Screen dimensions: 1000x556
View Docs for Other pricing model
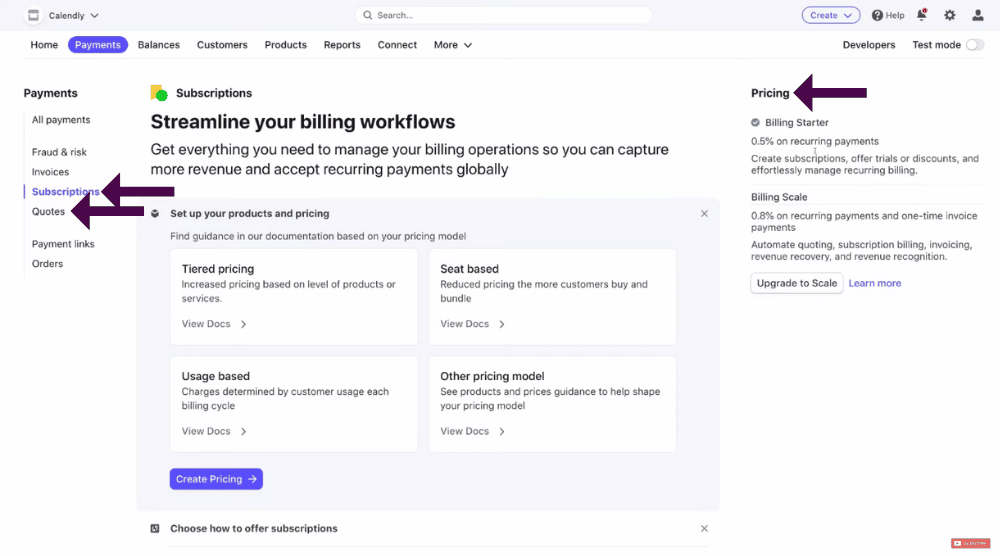(x=464, y=431)
